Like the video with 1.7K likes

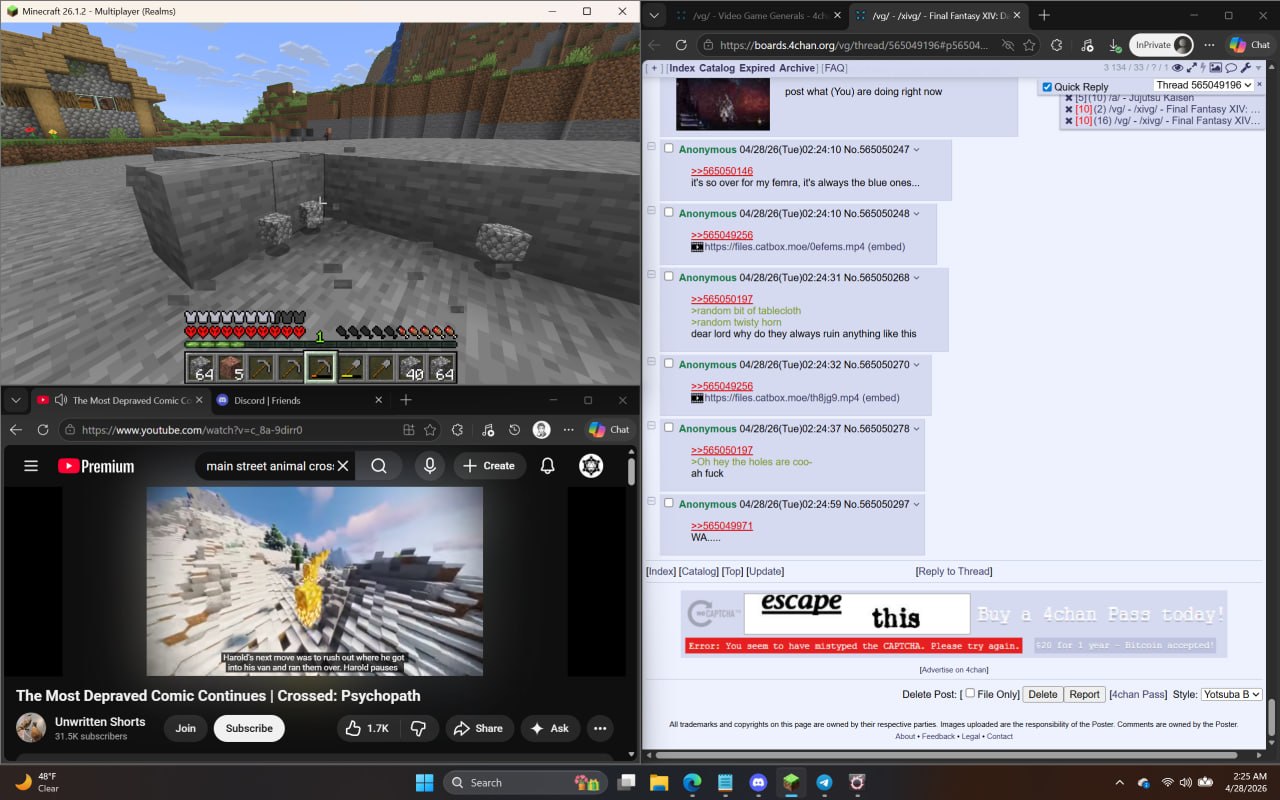click(367, 729)
